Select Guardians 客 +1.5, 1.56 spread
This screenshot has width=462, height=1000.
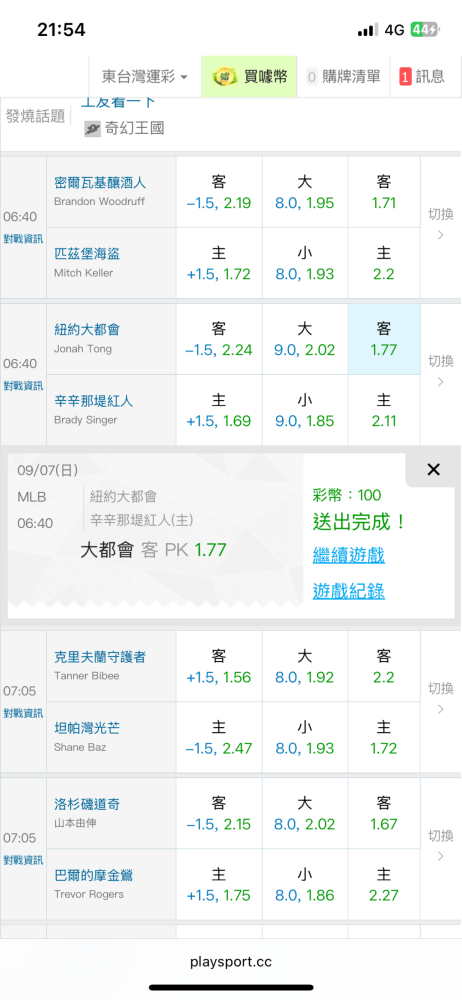[x=219, y=666]
